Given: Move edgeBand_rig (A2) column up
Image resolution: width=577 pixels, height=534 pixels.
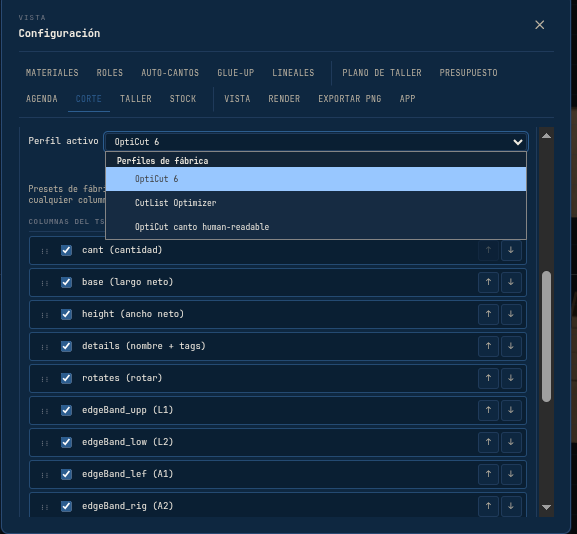Looking at the screenshot, I should pyautogui.click(x=488, y=506).
